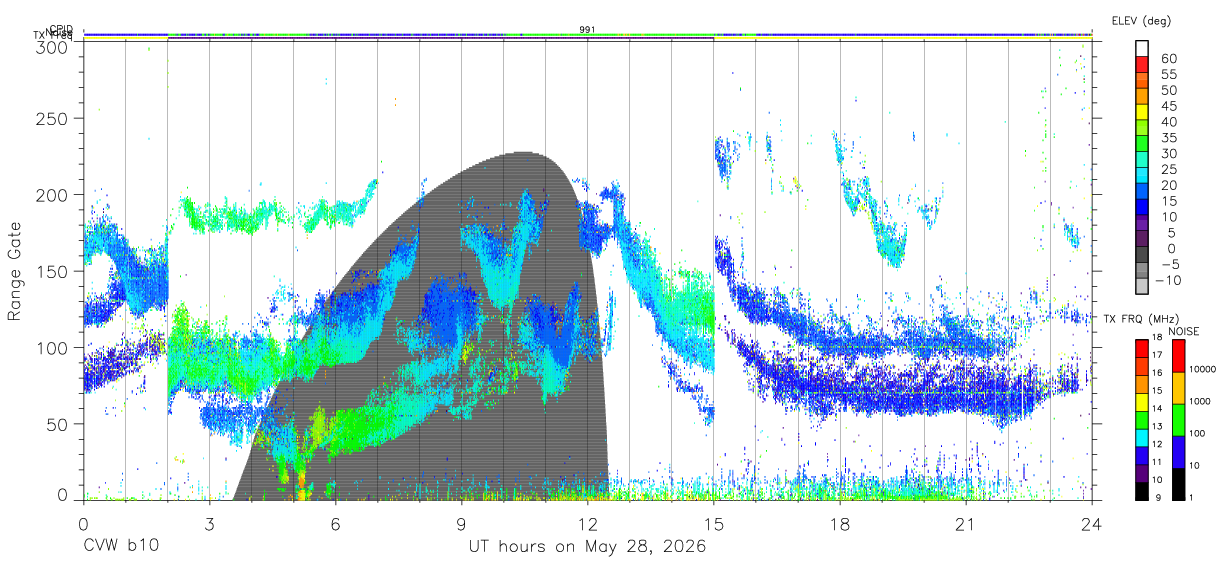Select the green swatch in NOISE legend

tap(1178, 420)
